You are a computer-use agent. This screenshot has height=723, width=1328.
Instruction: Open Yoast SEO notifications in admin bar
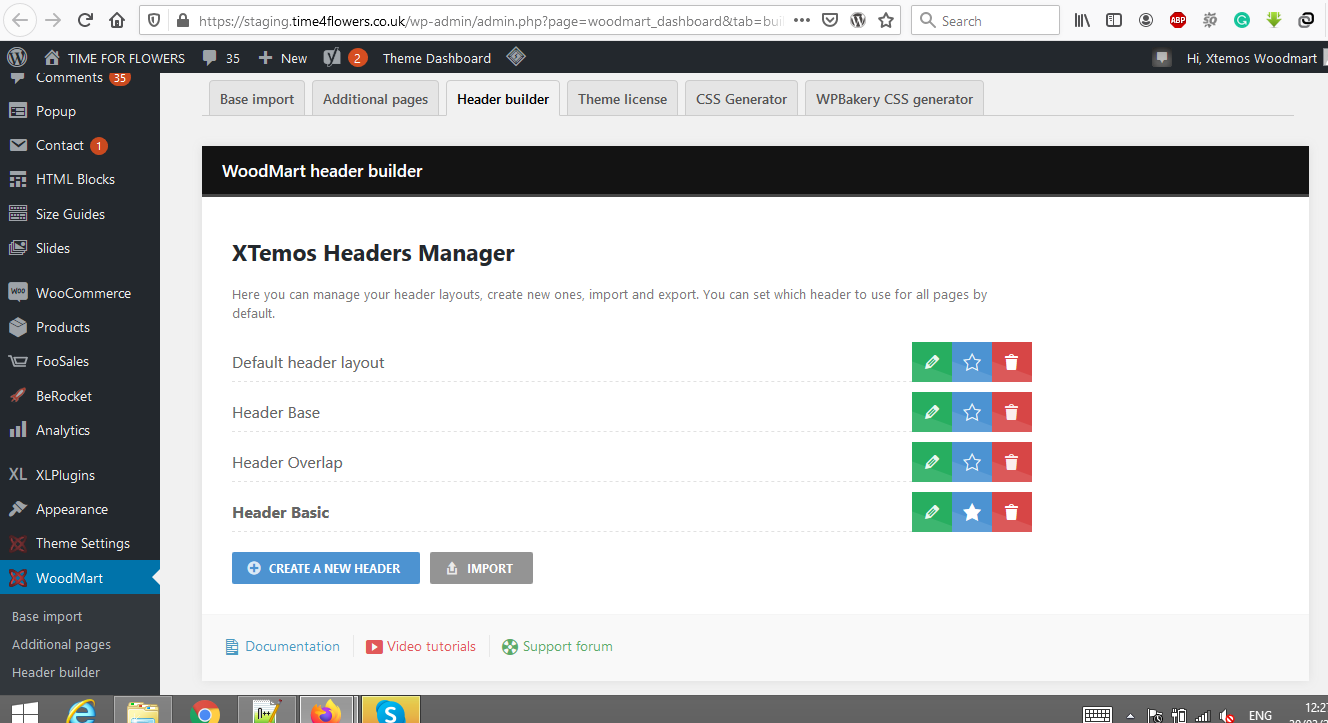[x=346, y=58]
